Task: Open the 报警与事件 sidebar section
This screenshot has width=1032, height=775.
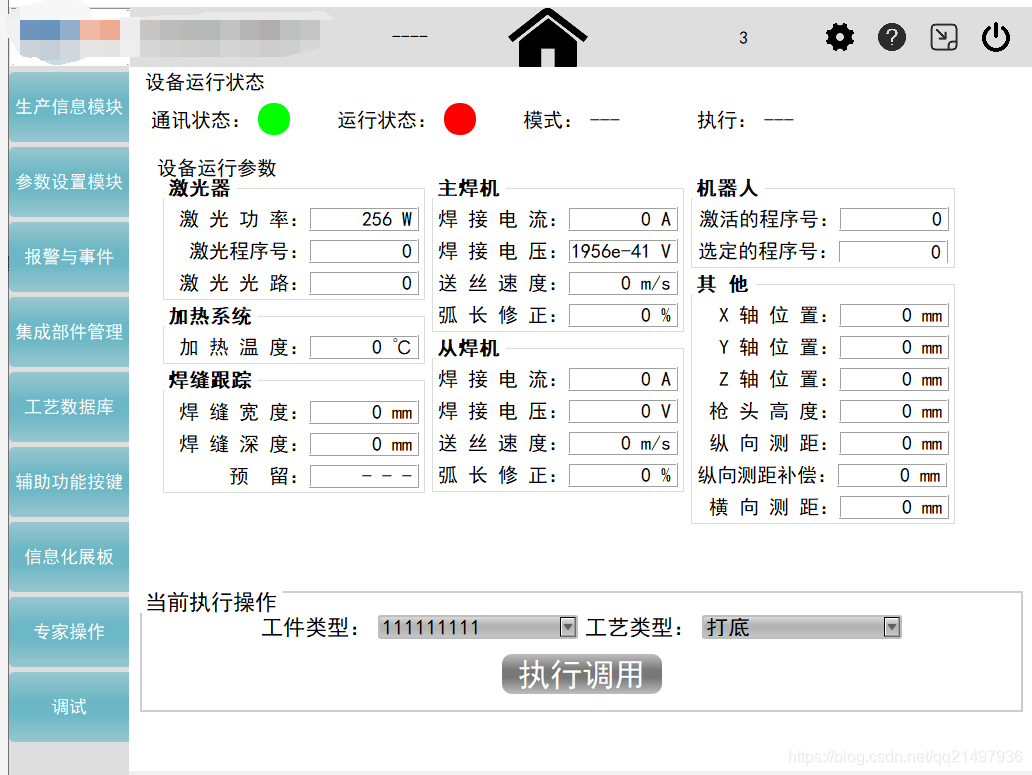Action: 69,257
